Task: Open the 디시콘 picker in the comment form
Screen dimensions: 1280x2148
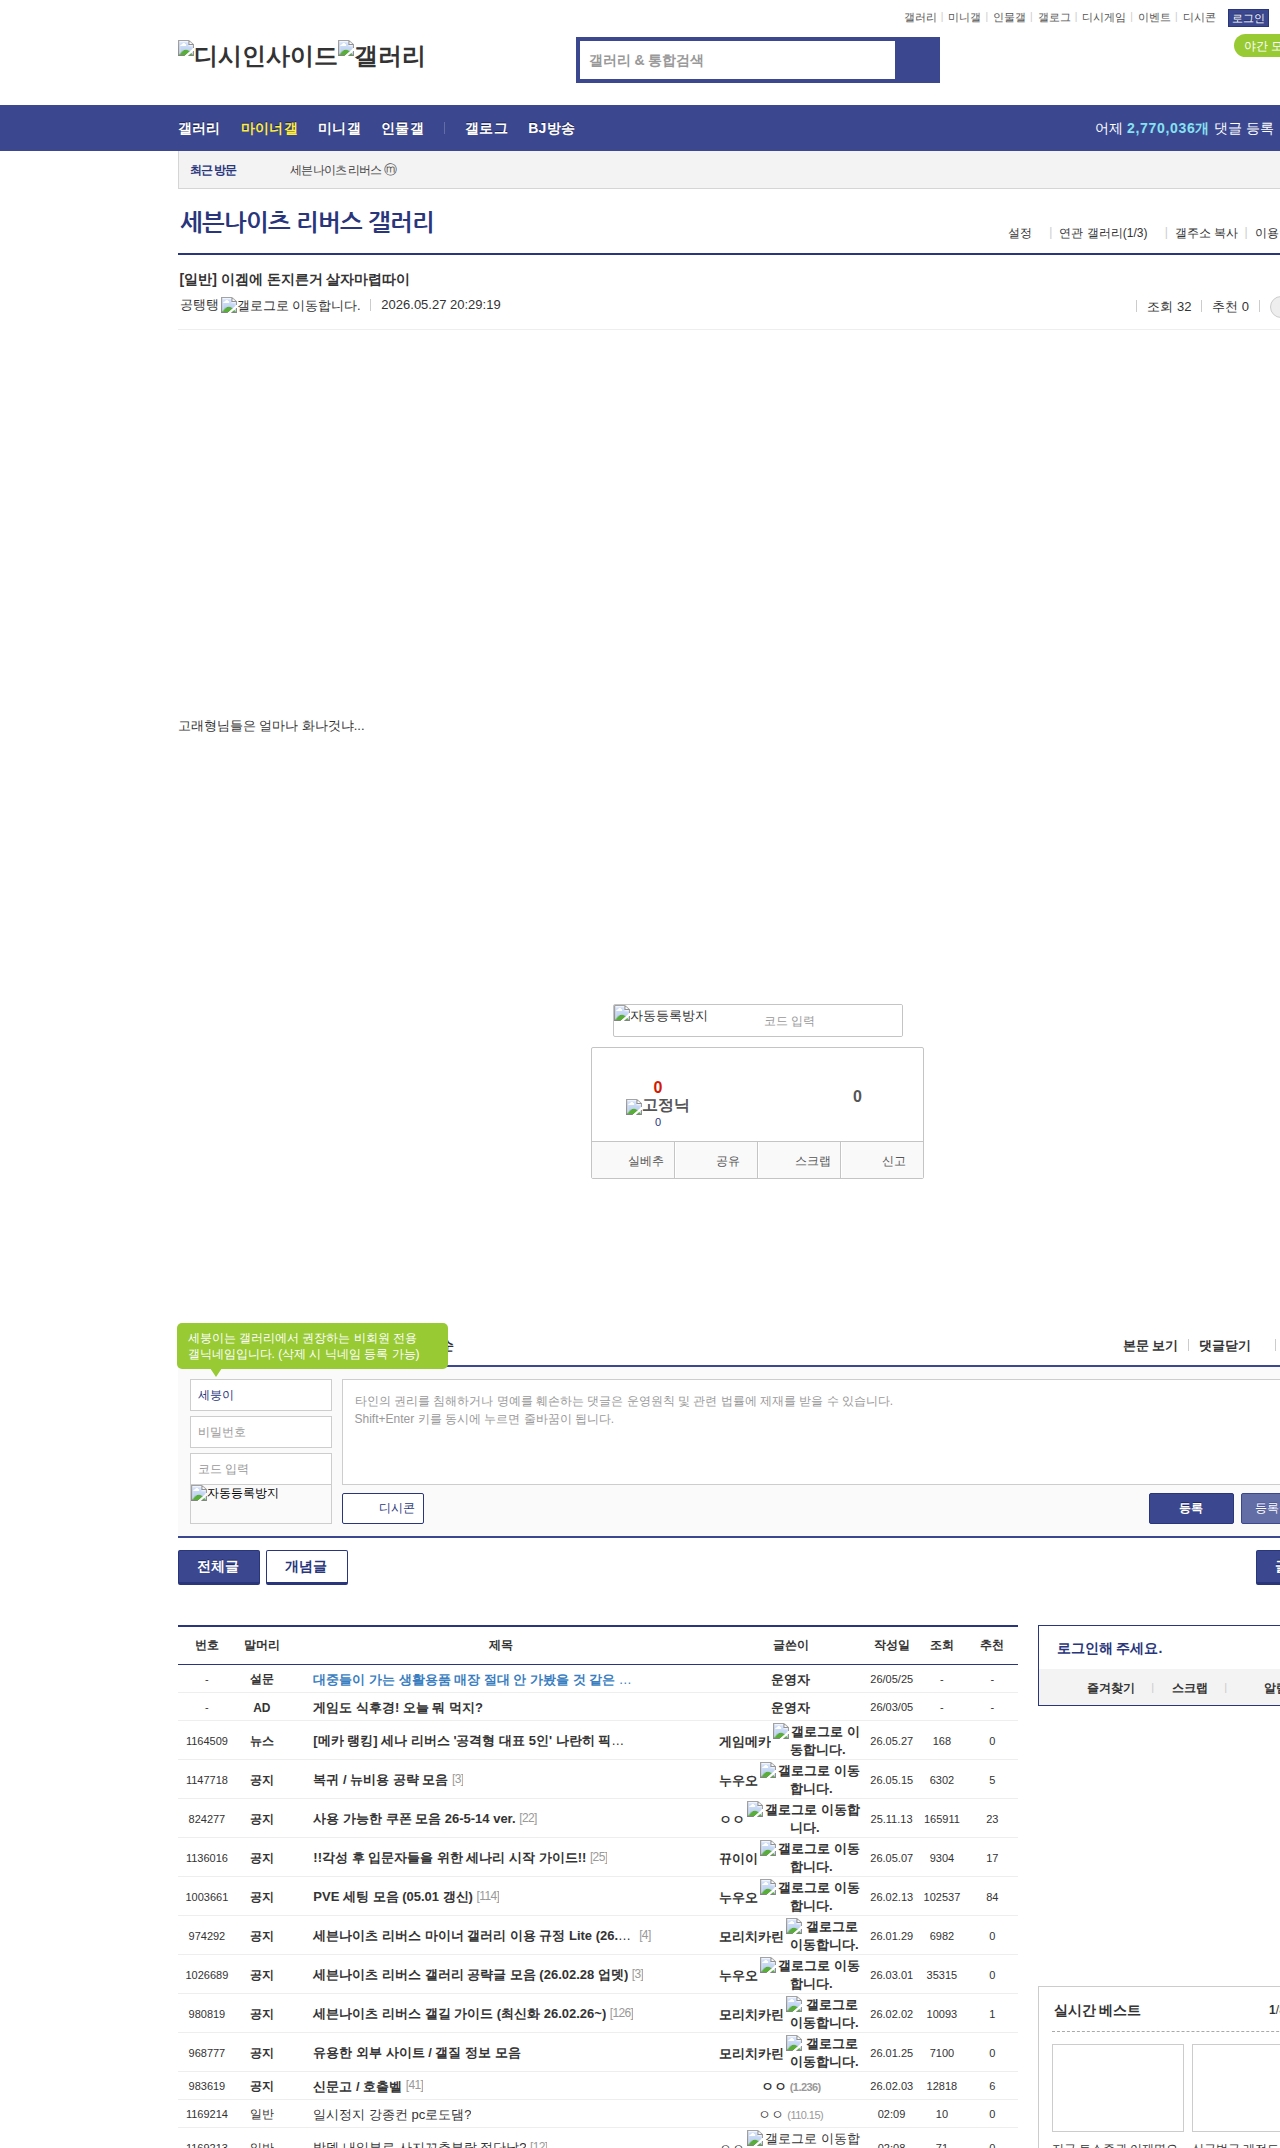Action: [x=383, y=1508]
